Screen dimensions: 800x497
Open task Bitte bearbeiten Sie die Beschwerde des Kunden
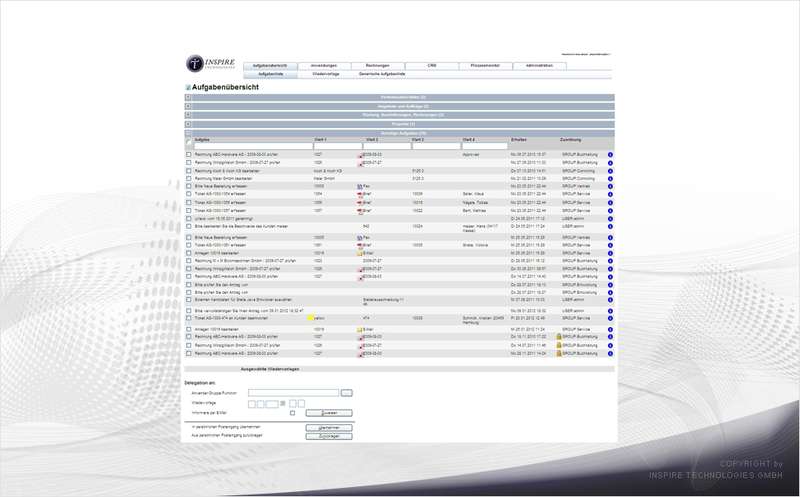[241, 227]
